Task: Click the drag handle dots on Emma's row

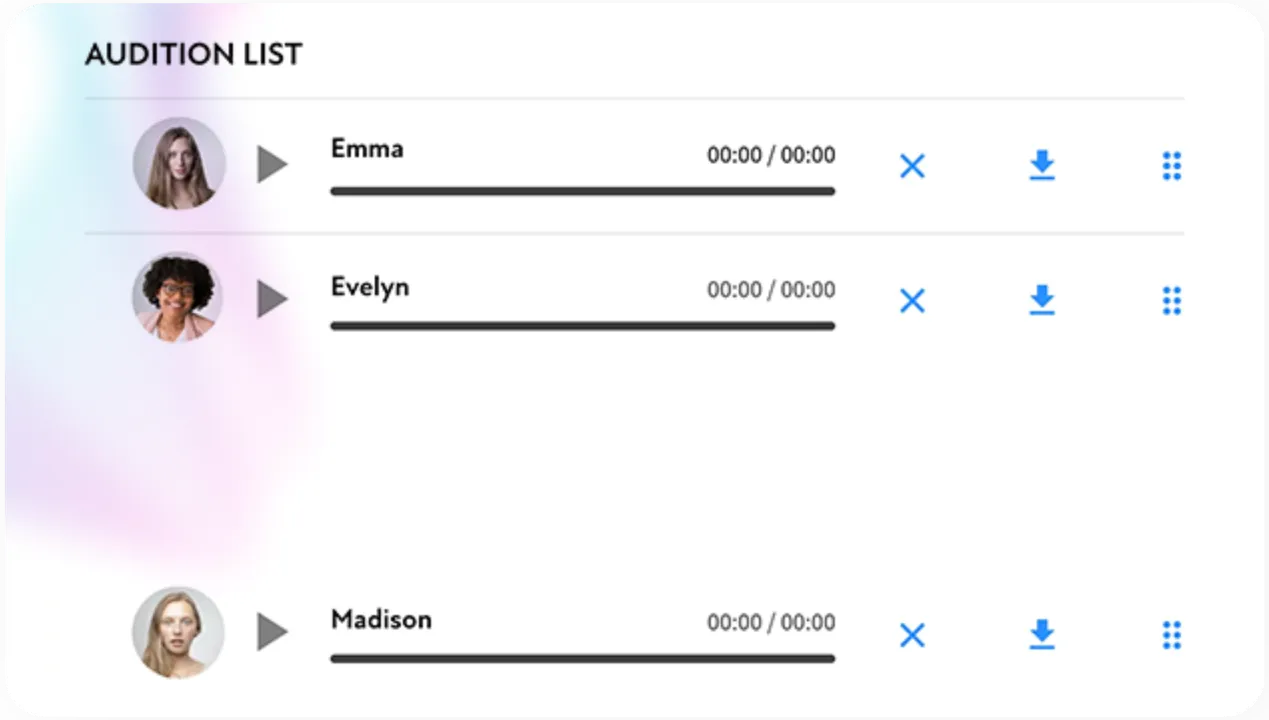Action: pyautogui.click(x=1172, y=166)
